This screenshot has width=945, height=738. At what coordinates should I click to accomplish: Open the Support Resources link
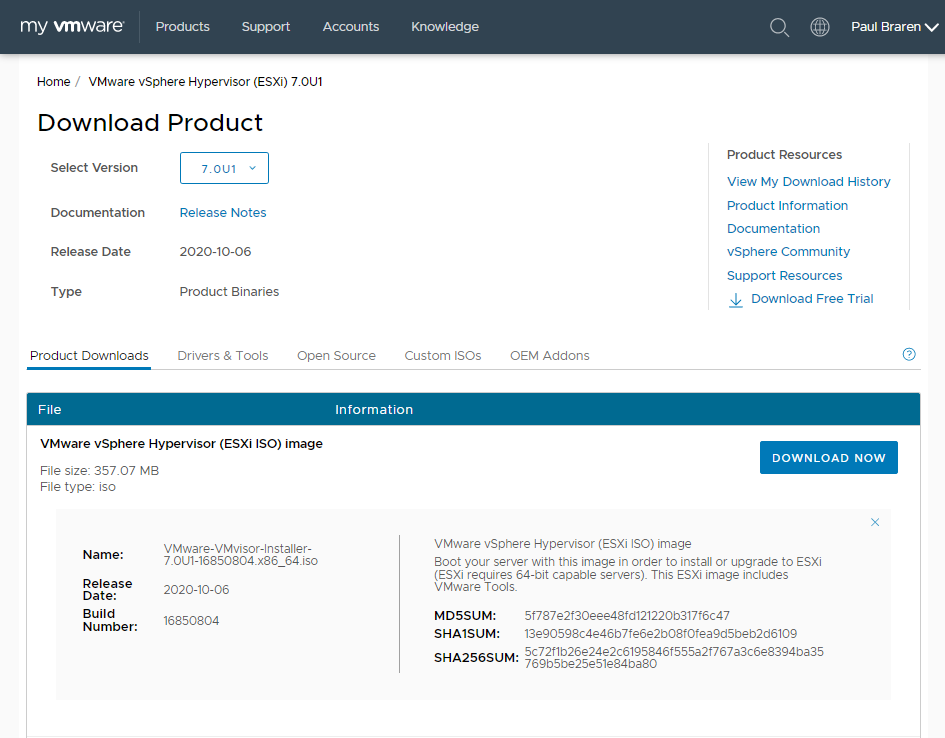(x=784, y=275)
